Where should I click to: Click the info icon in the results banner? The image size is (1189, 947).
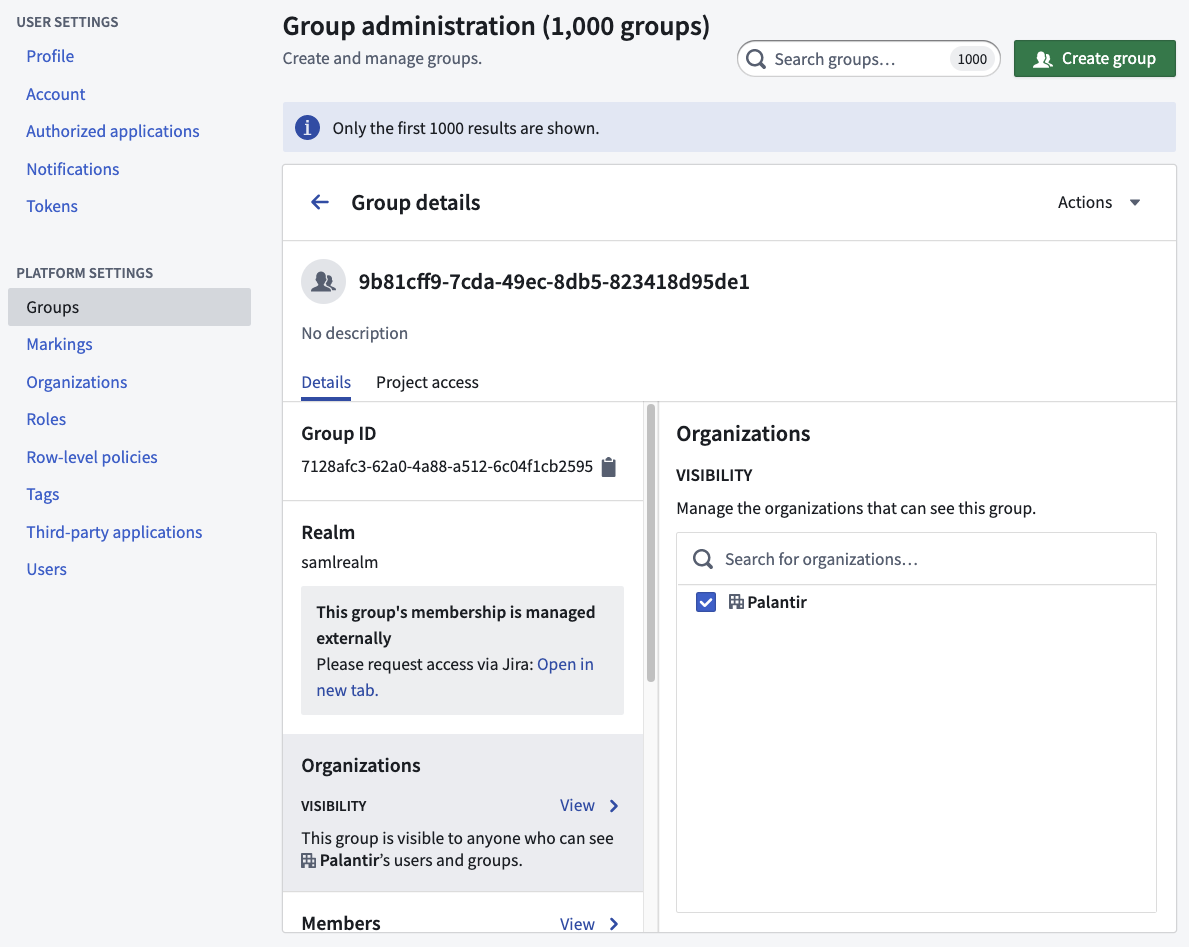tap(307, 127)
